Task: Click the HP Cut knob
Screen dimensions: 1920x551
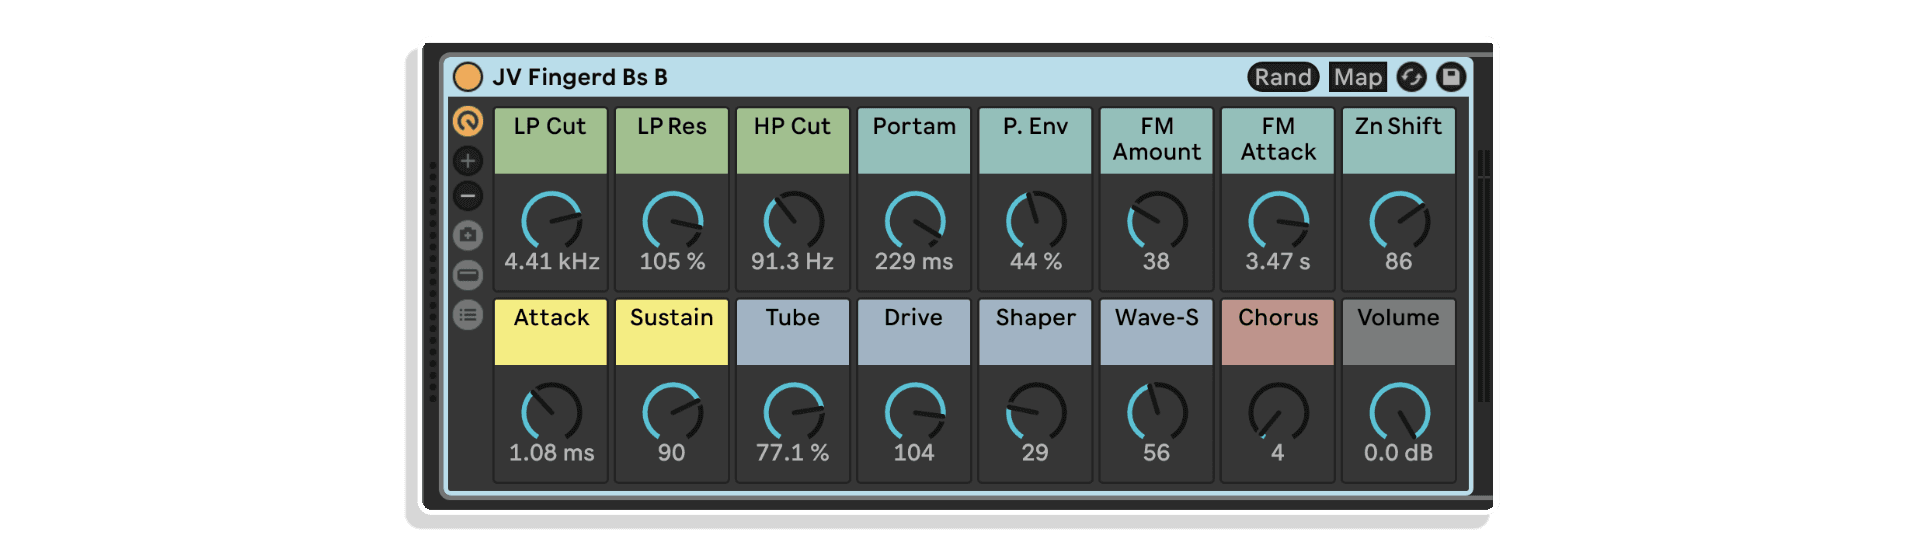Action: 793,221
